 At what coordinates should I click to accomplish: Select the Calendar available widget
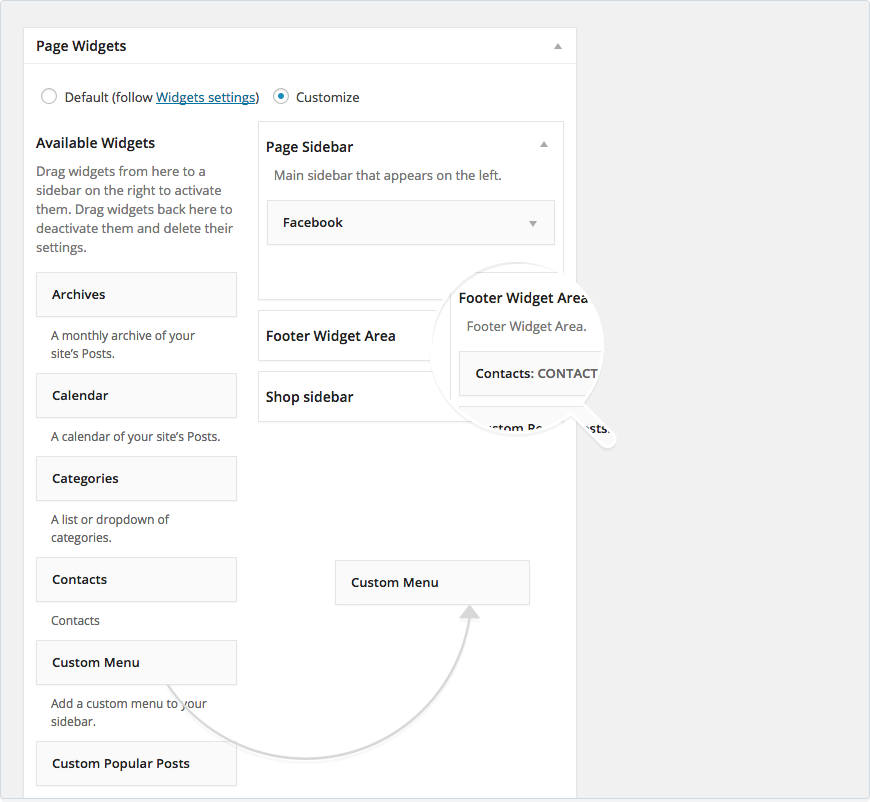click(x=136, y=396)
